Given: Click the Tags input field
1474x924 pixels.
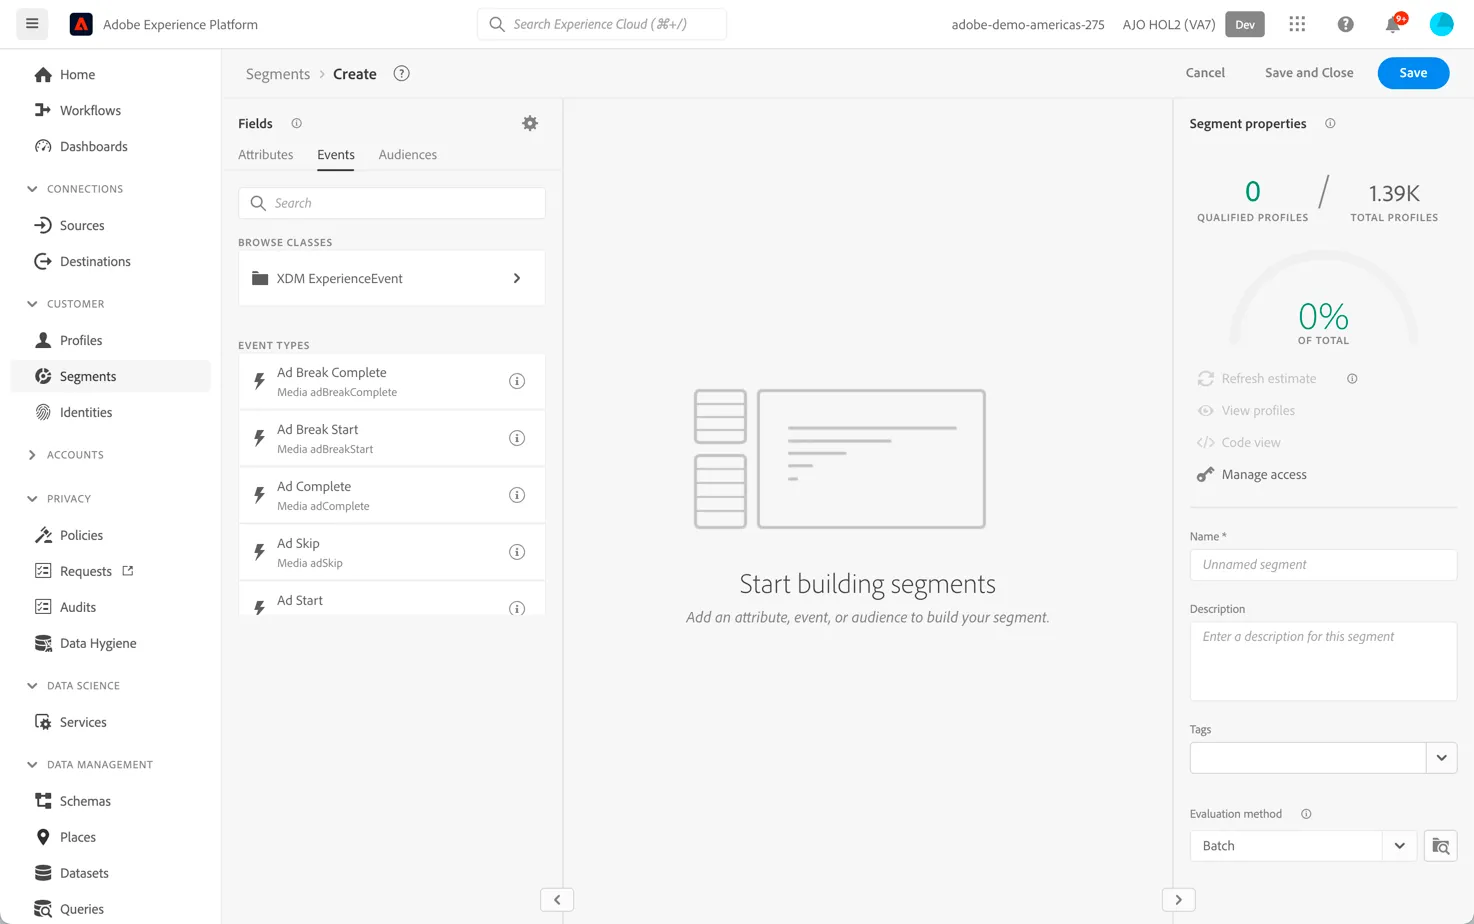Looking at the screenshot, I should pyautogui.click(x=1308, y=758).
